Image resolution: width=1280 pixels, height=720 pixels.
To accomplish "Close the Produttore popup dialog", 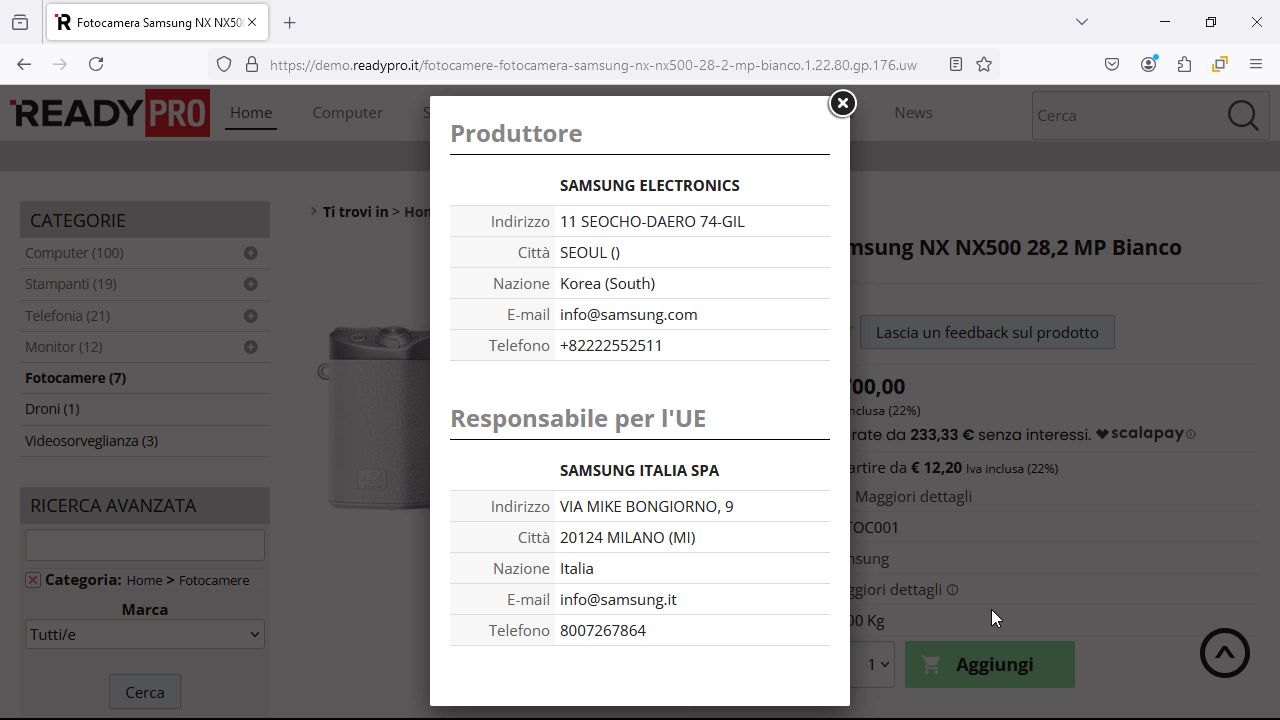I will coord(843,103).
